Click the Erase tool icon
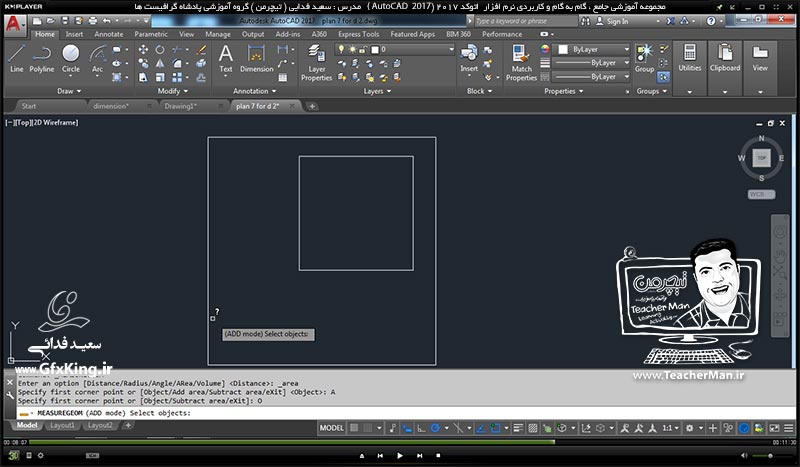This screenshot has width=800, height=467. (201, 50)
